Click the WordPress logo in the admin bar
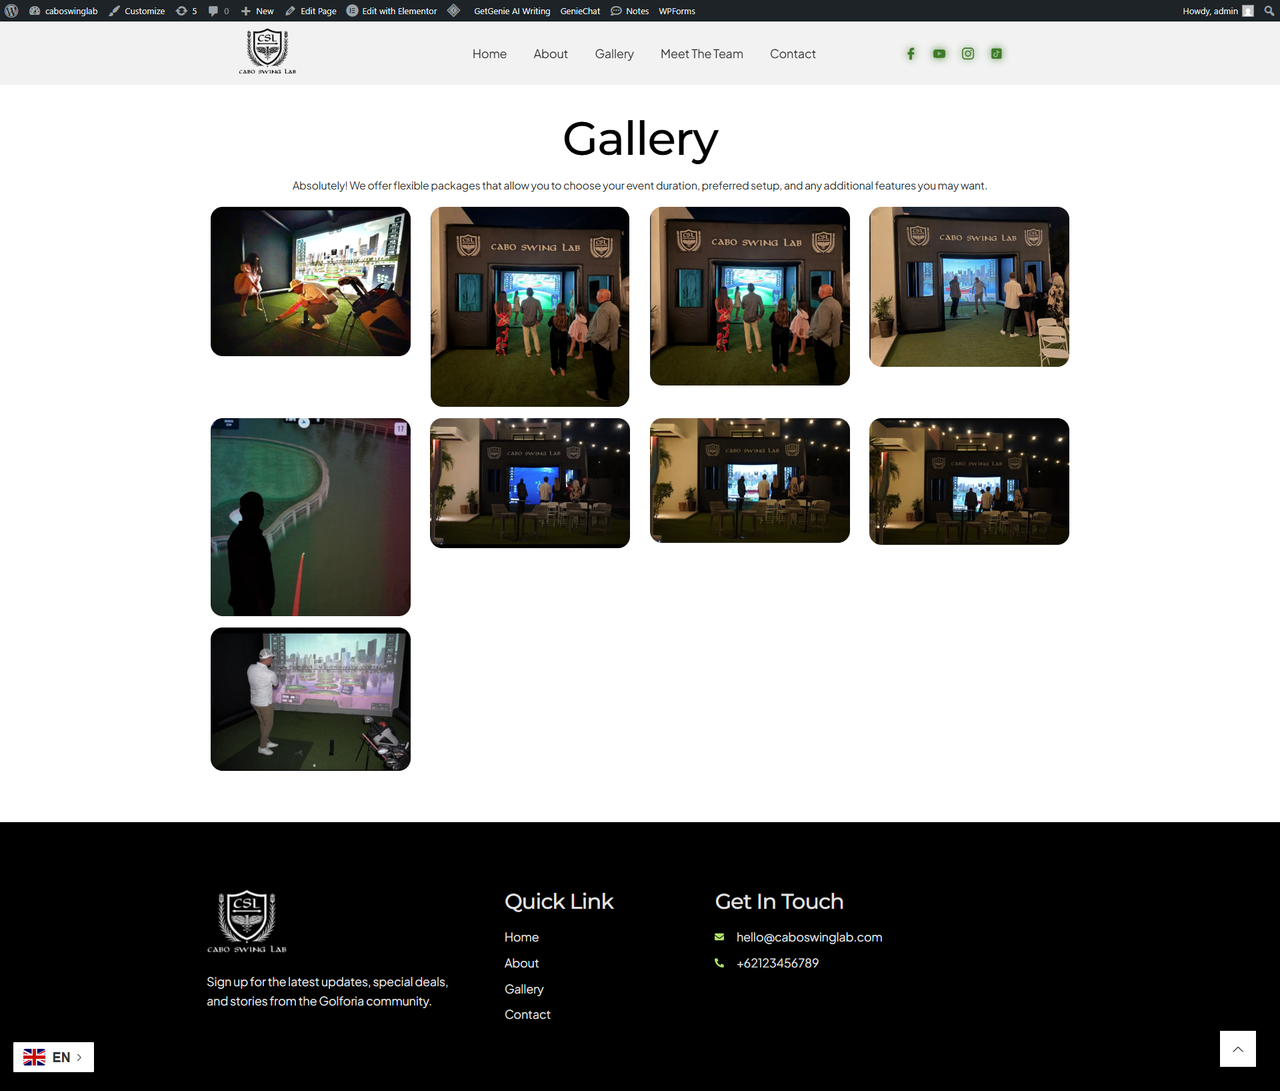 [x=11, y=11]
